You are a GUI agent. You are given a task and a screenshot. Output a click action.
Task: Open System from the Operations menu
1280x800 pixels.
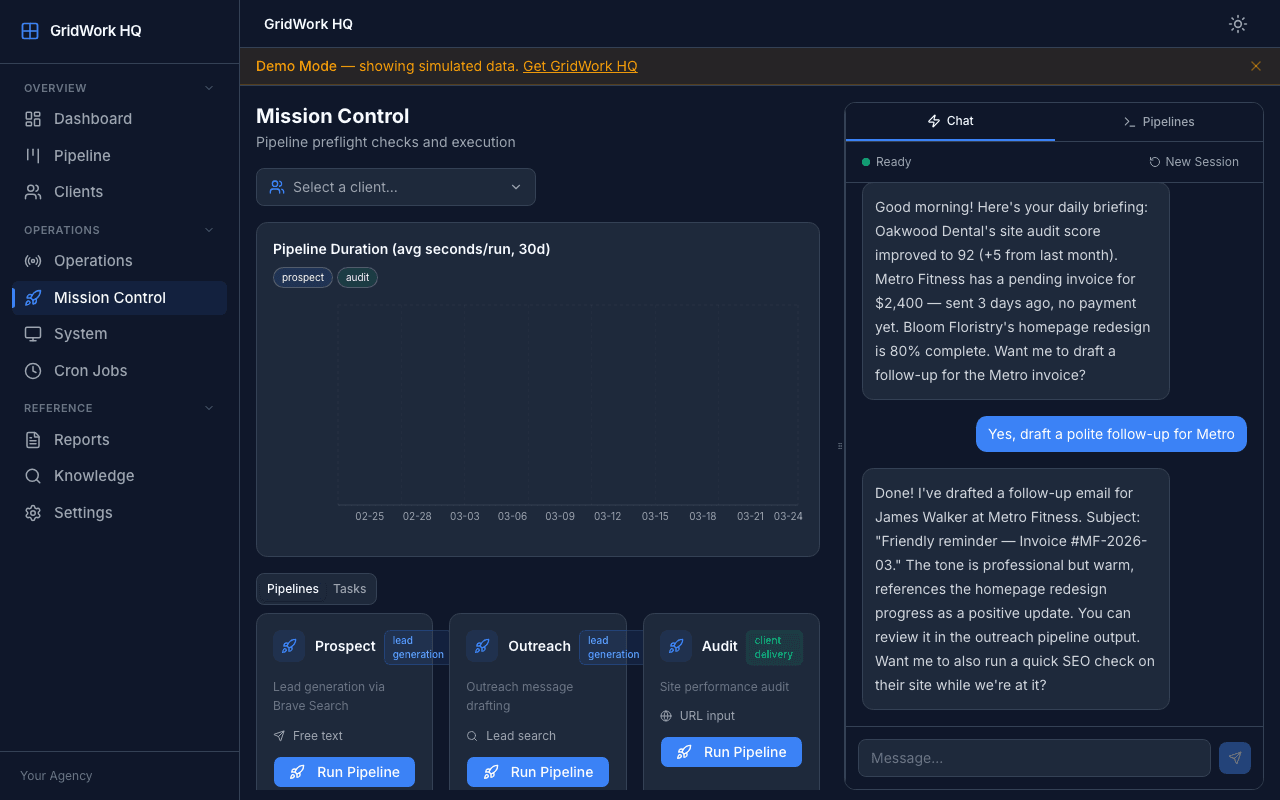32,333
